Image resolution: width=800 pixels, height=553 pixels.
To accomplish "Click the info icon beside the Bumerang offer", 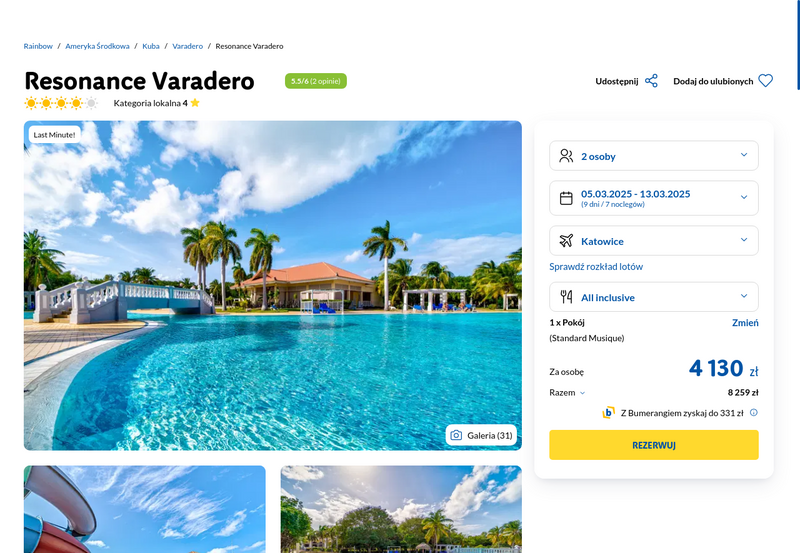I will point(754,413).
